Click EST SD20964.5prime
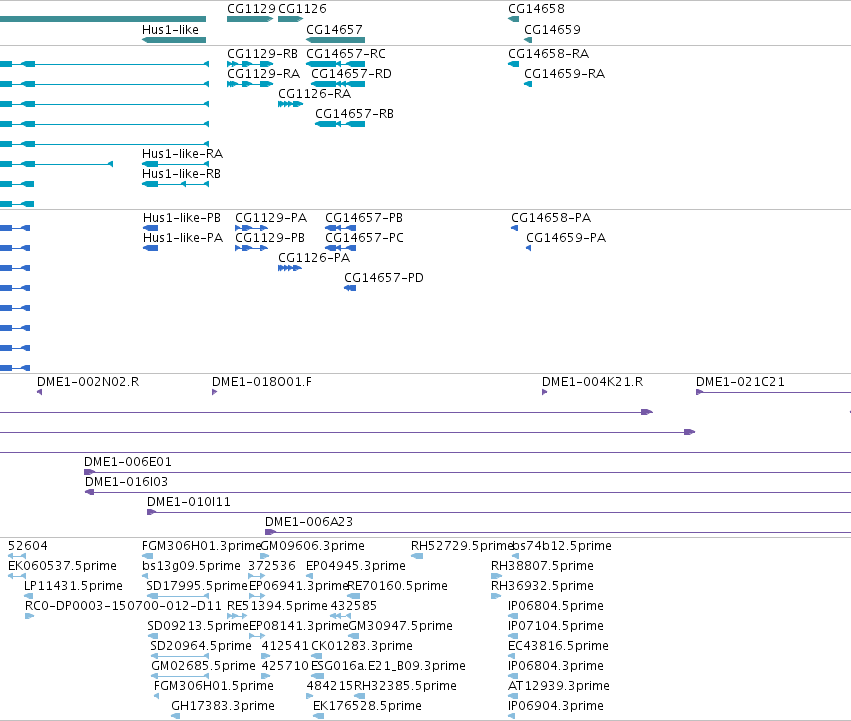851x721 pixels. click(x=201, y=646)
